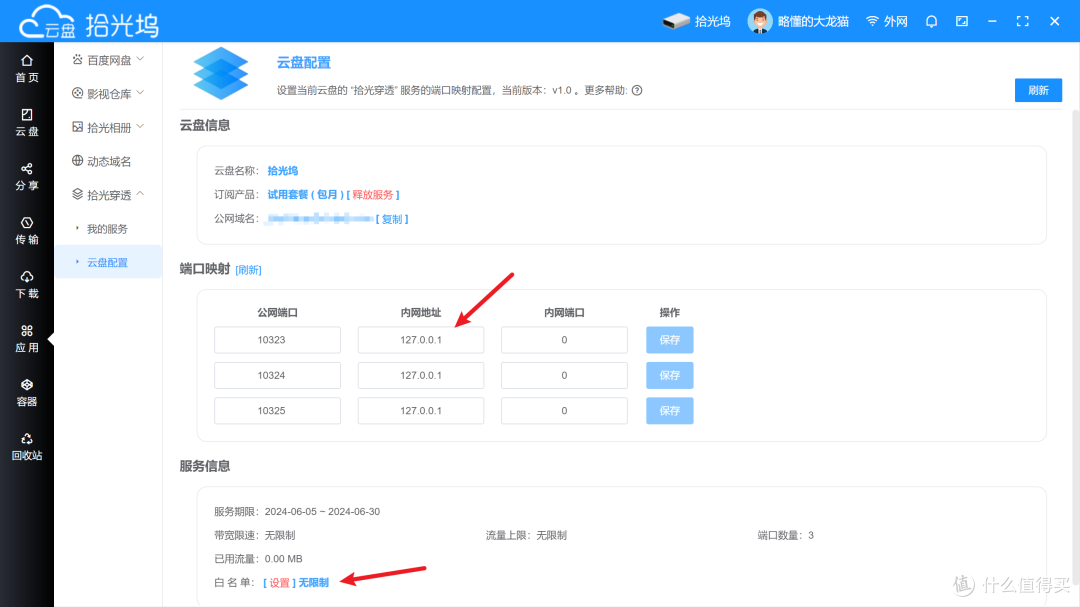Click 内网地址 field in the 10325 row
This screenshot has height=607, width=1080.
(x=421, y=411)
